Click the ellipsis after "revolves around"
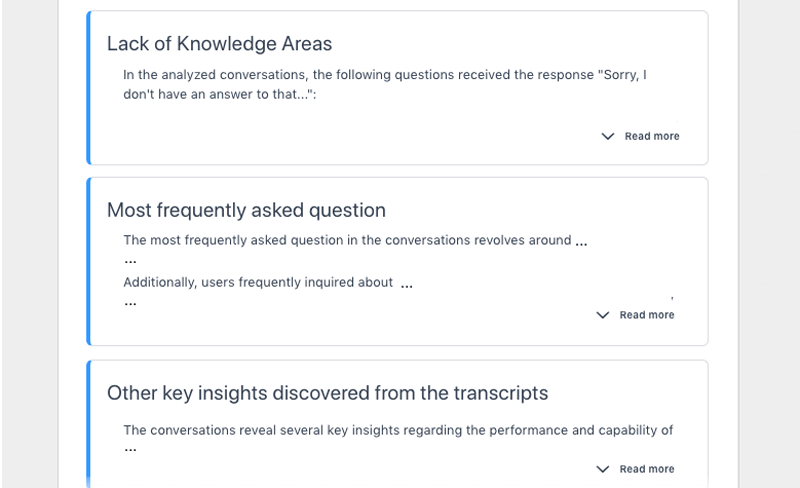 pyautogui.click(x=582, y=242)
